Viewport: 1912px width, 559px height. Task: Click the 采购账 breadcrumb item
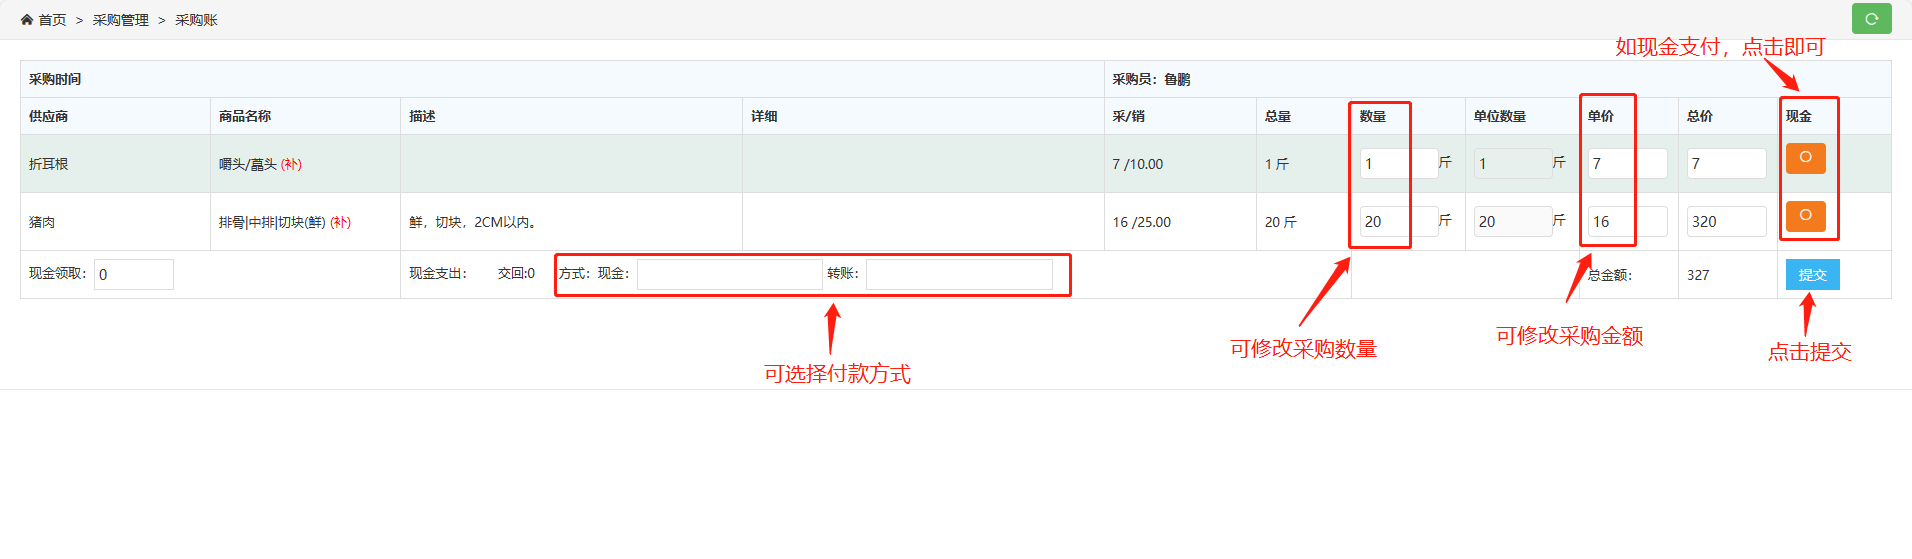click(x=196, y=20)
